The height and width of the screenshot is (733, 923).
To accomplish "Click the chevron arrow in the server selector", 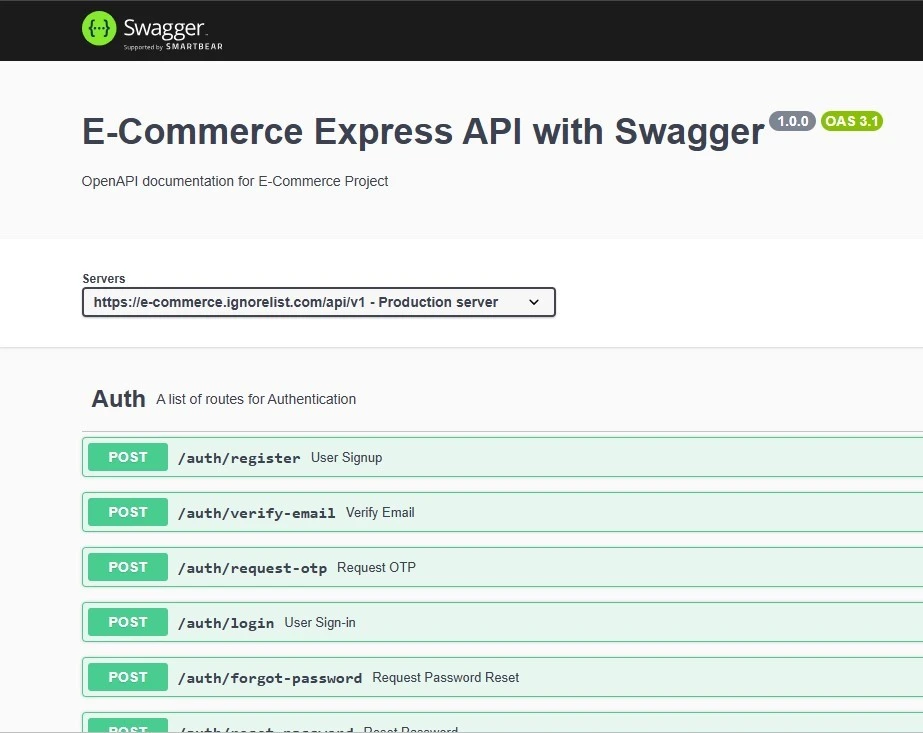I will click(534, 302).
